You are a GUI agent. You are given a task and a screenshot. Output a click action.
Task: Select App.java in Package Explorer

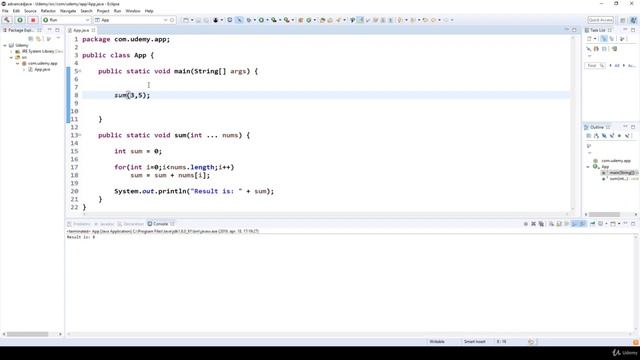(42, 70)
